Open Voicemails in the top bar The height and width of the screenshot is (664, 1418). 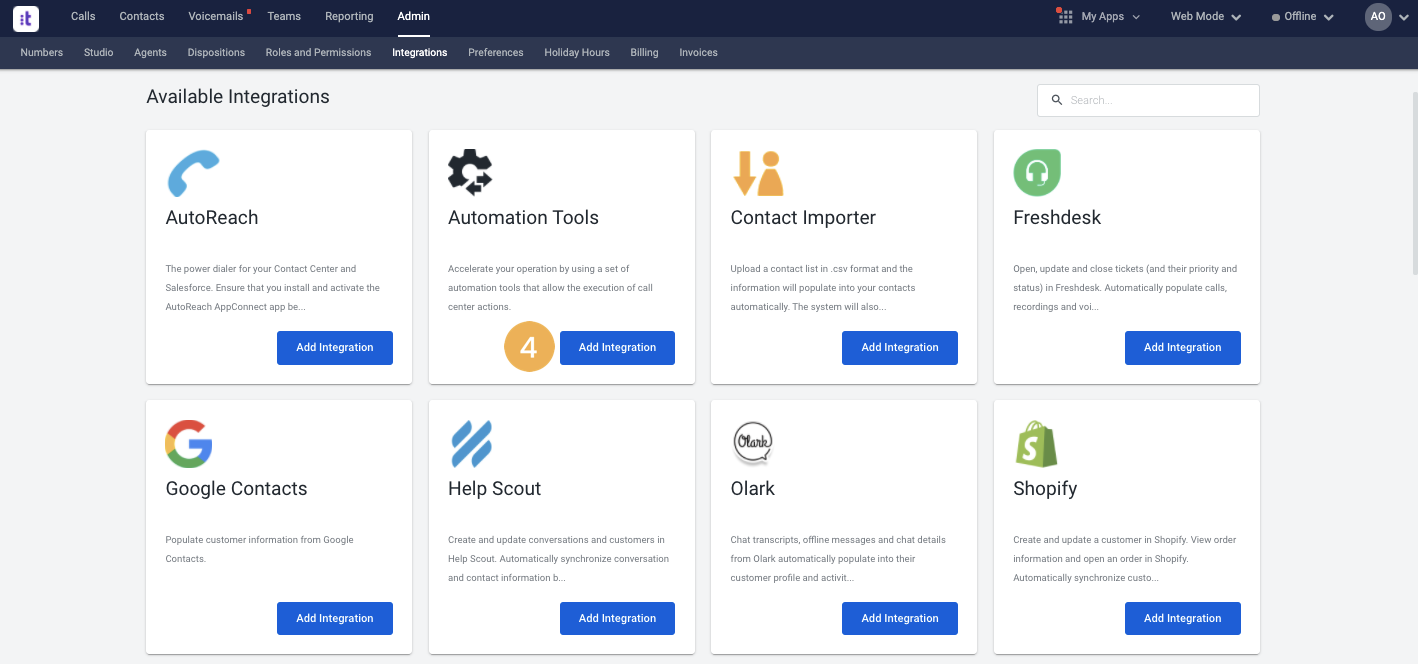216,16
